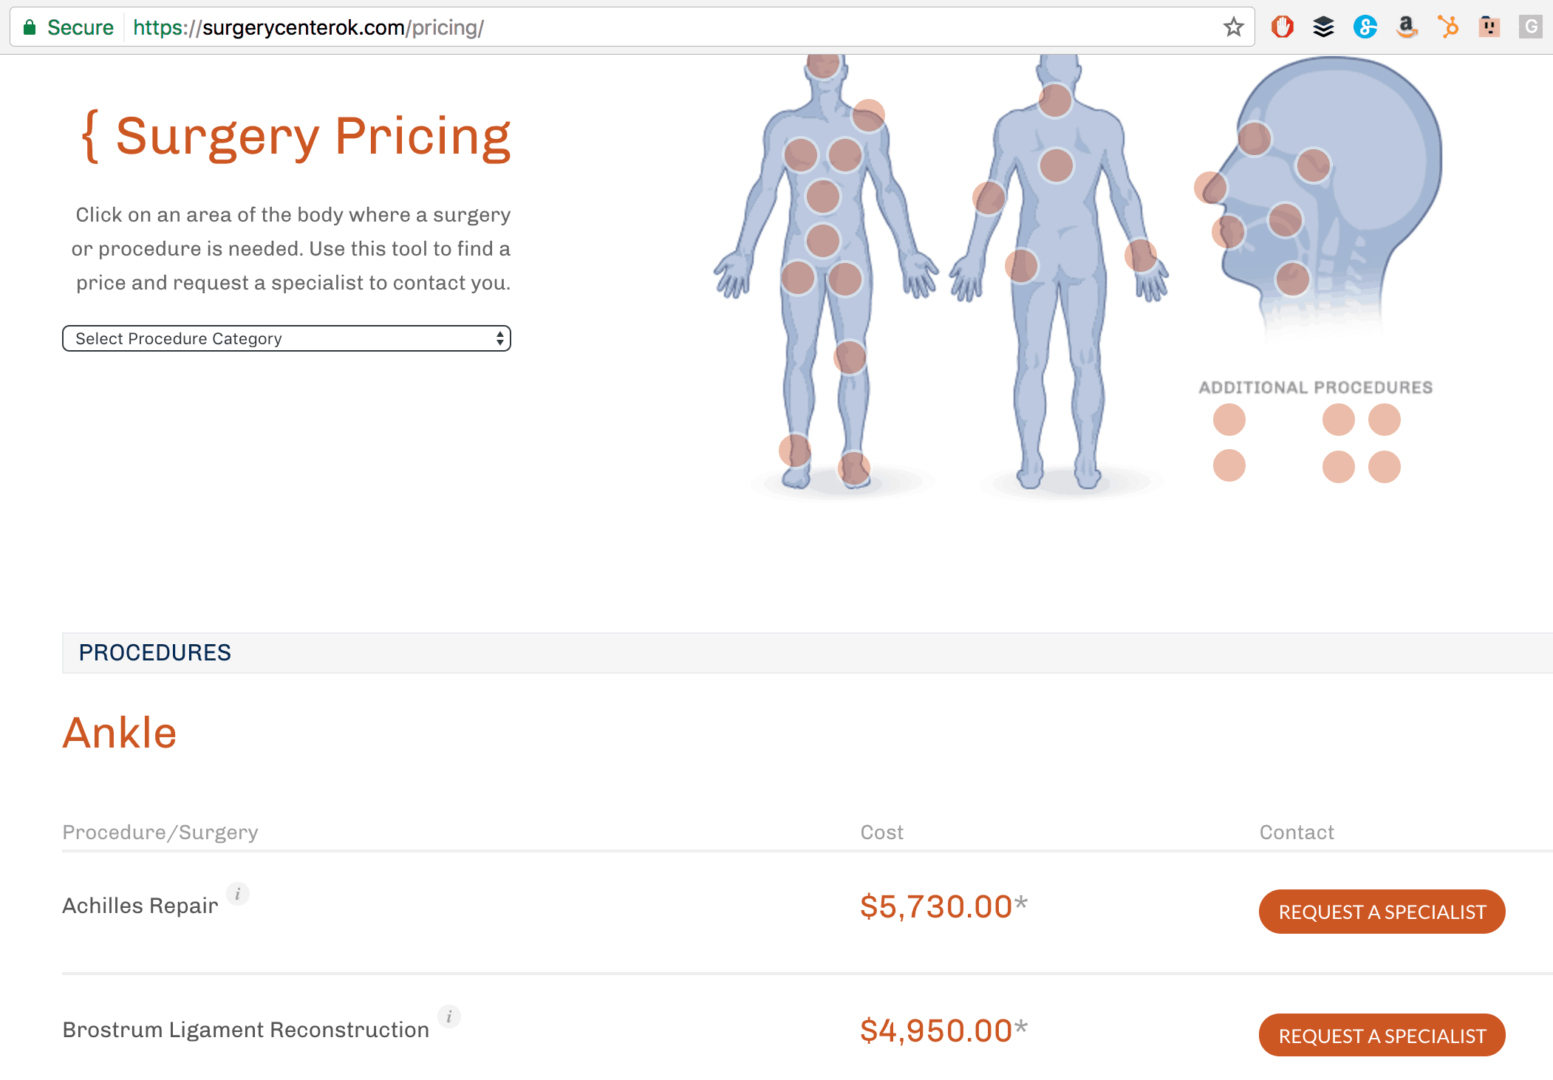Open the Amazon extension icon

[x=1406, y=27]
